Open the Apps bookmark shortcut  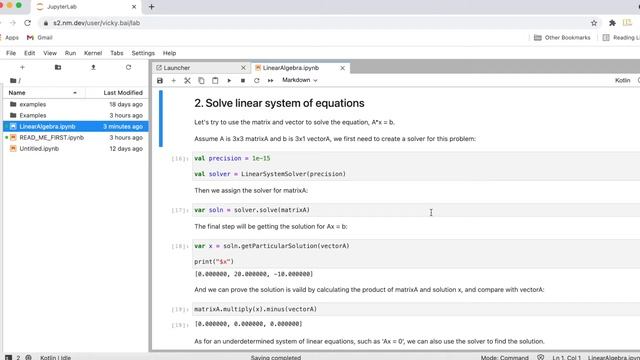[10, 38]
